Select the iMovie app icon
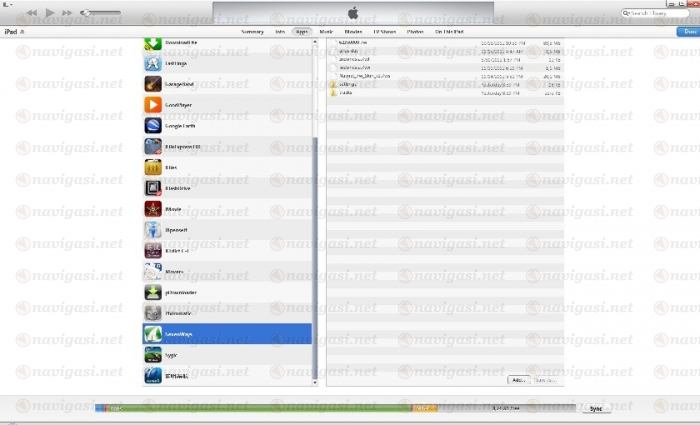The width and height of the screenshot is (700, 425). 153,209
